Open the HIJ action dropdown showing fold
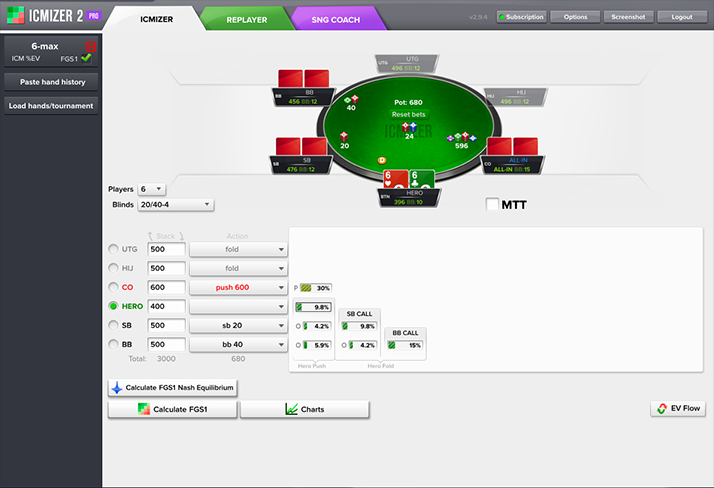The width and height of the screenshot is (714, 488). click(238, 269)
